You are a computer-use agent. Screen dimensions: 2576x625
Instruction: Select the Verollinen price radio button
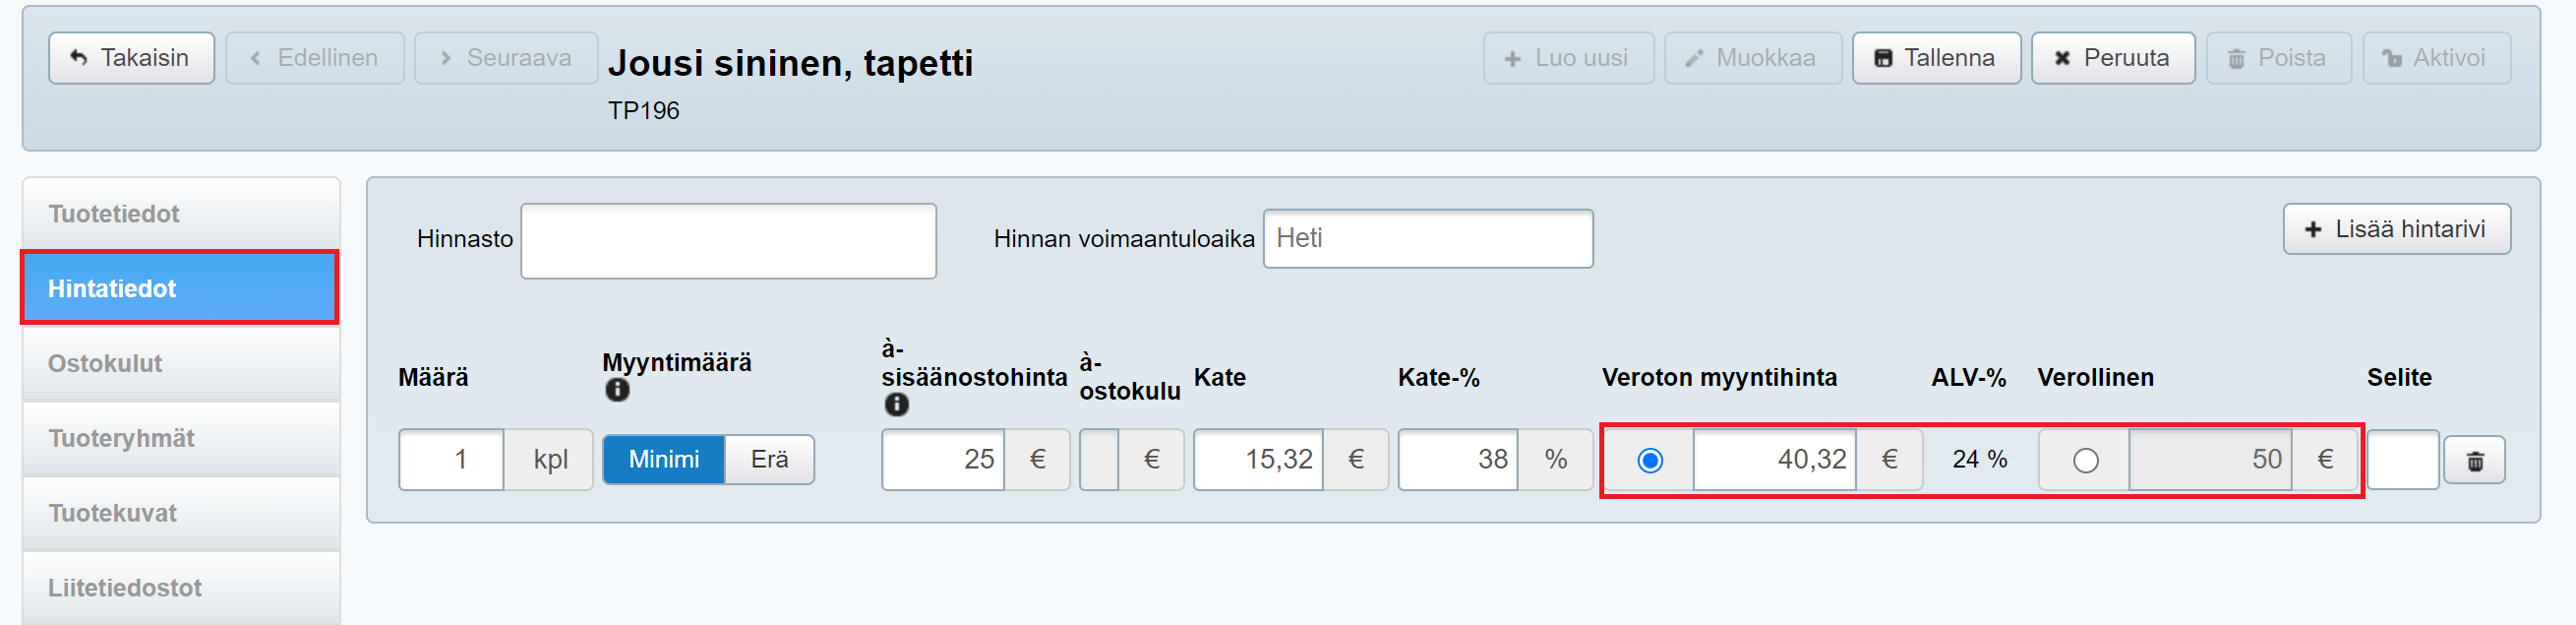pyautogui.click(x=2085, y=460)
